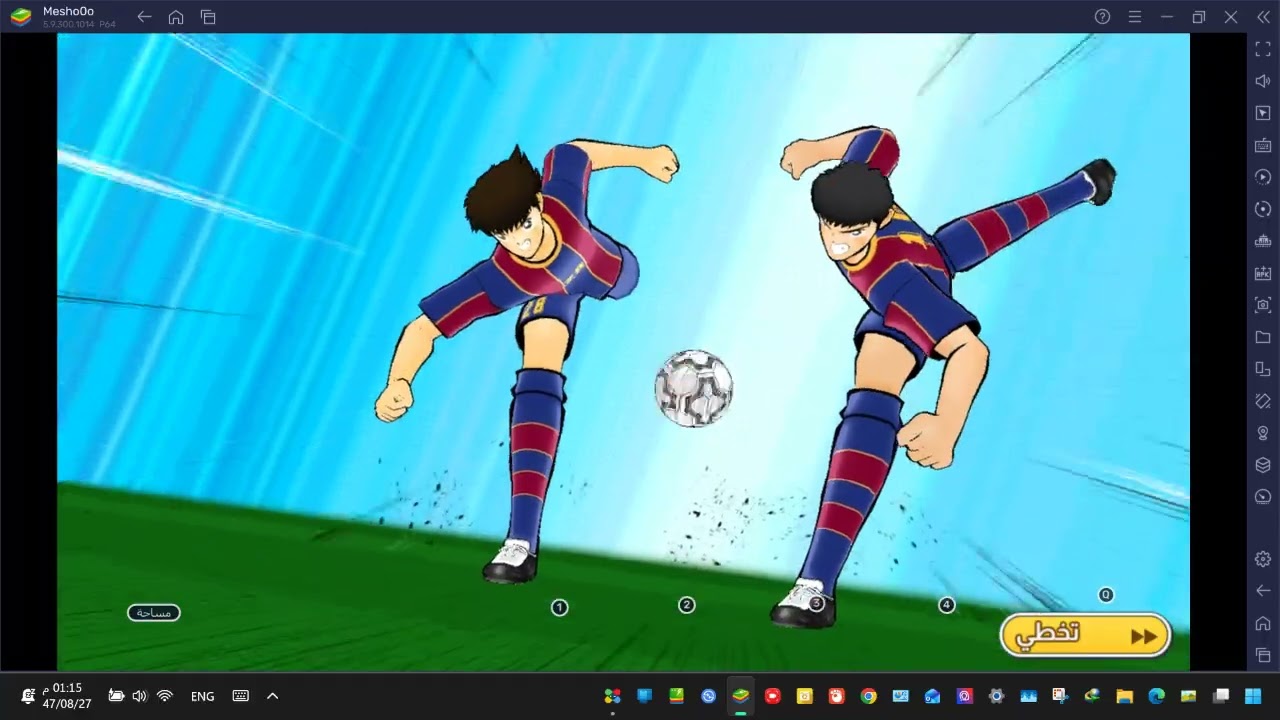
Task: Open the home screen from the title bar
Action: [x=176, y=17]
